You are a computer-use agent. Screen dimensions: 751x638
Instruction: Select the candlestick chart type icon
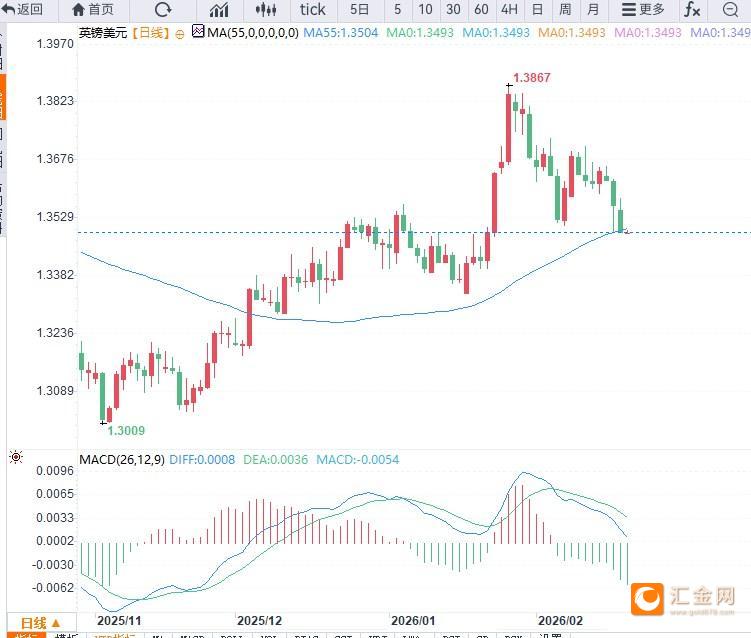click(265, 10)
